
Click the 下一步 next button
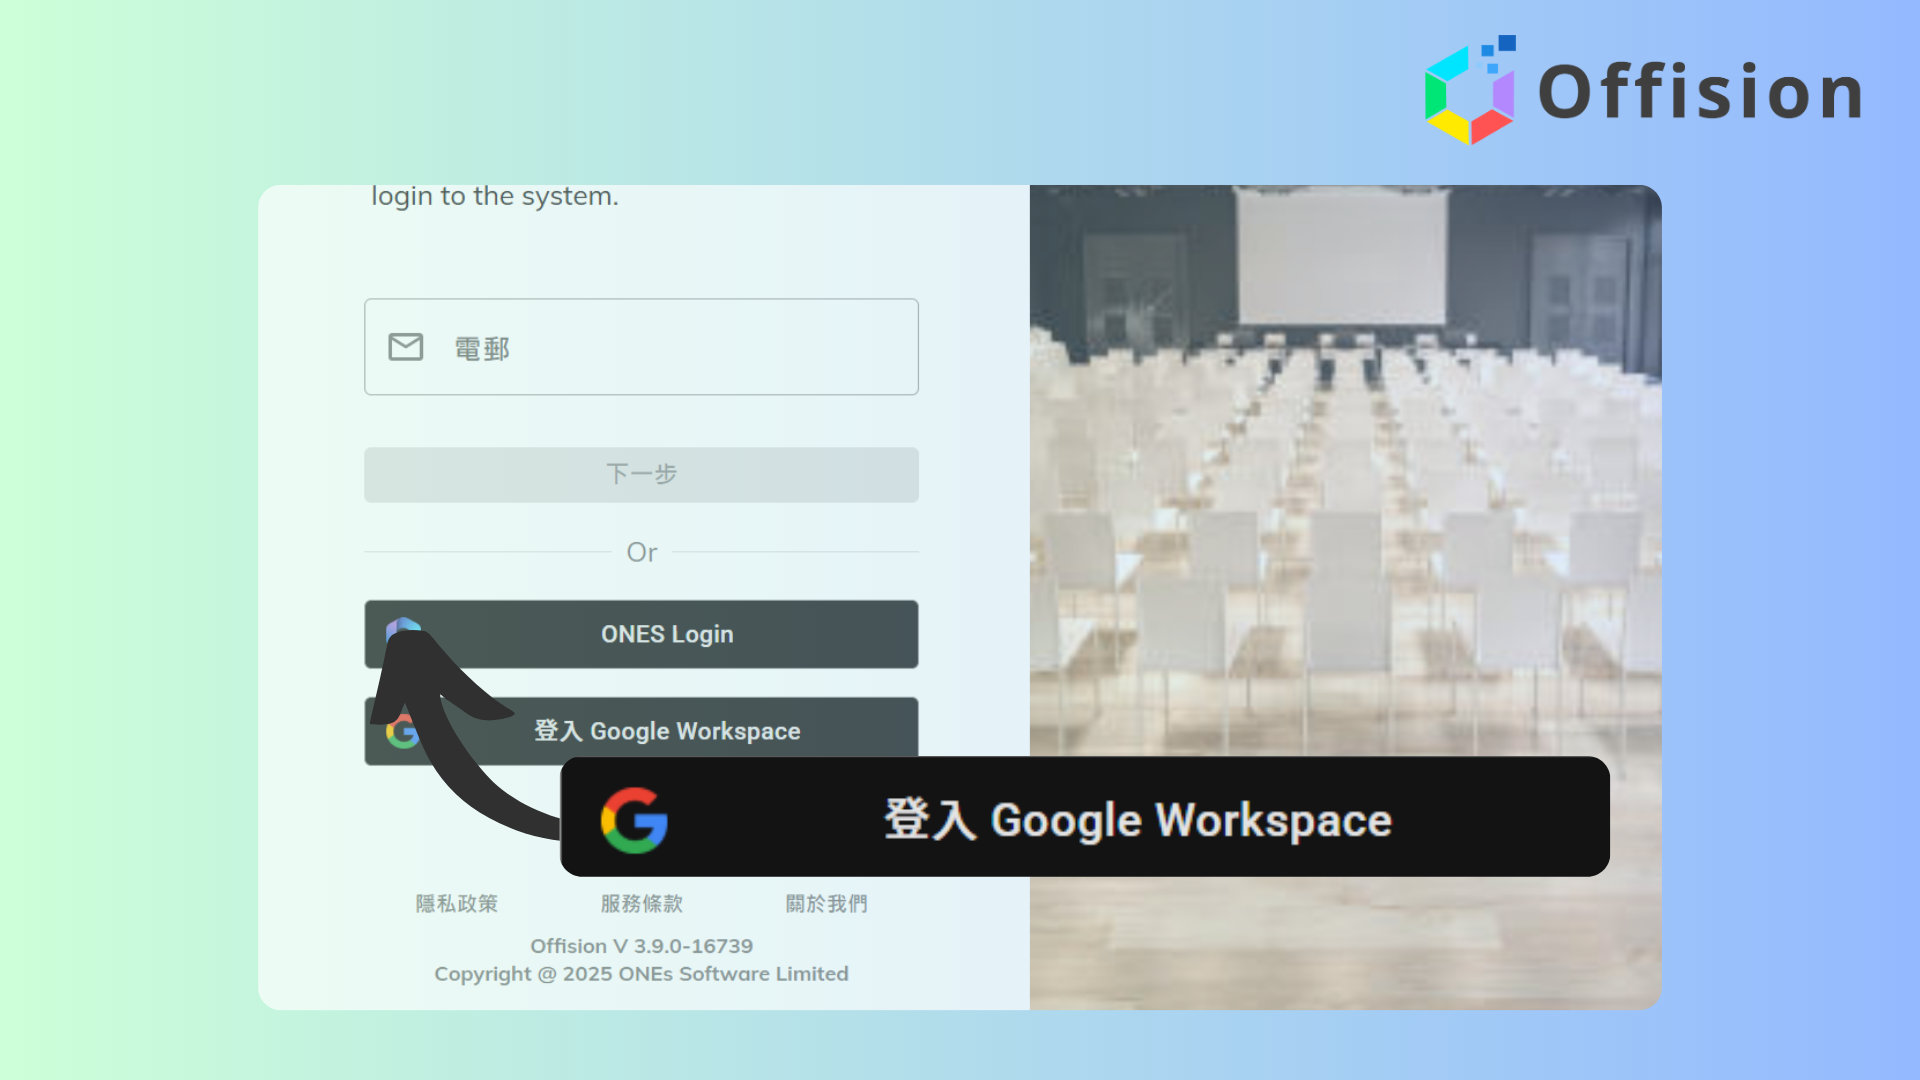pos(641,474)
